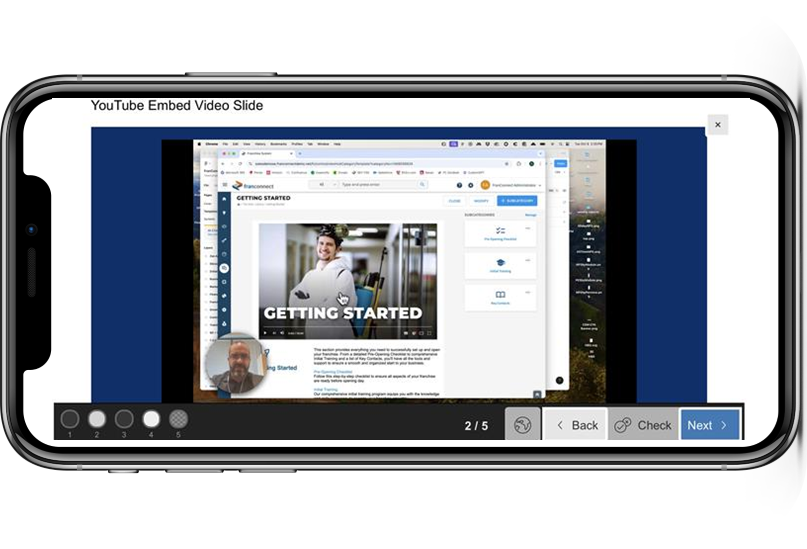This screenshot has width=807, height=549.
Task: Go to the Next slide
Action: point(709,425)
